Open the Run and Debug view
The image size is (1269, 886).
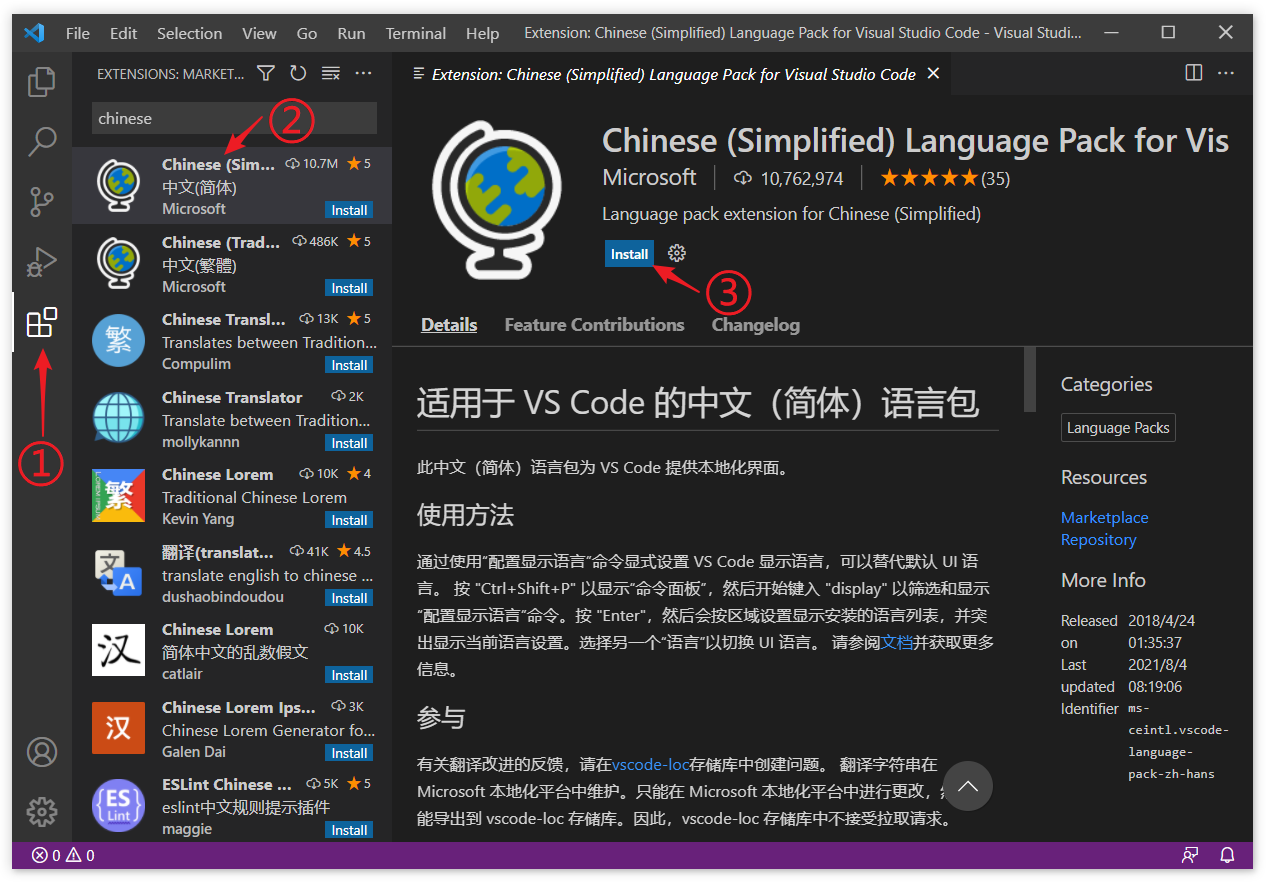(x=41, y=262)
